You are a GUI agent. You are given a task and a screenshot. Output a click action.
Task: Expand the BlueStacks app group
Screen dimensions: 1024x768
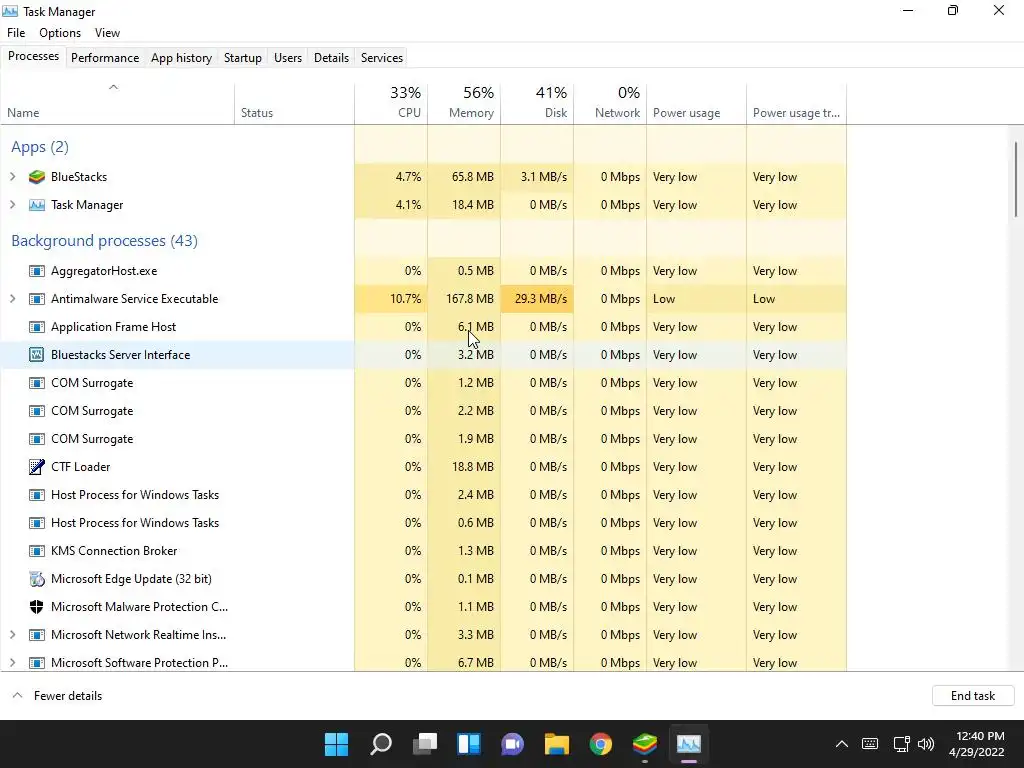click(12, 177)
